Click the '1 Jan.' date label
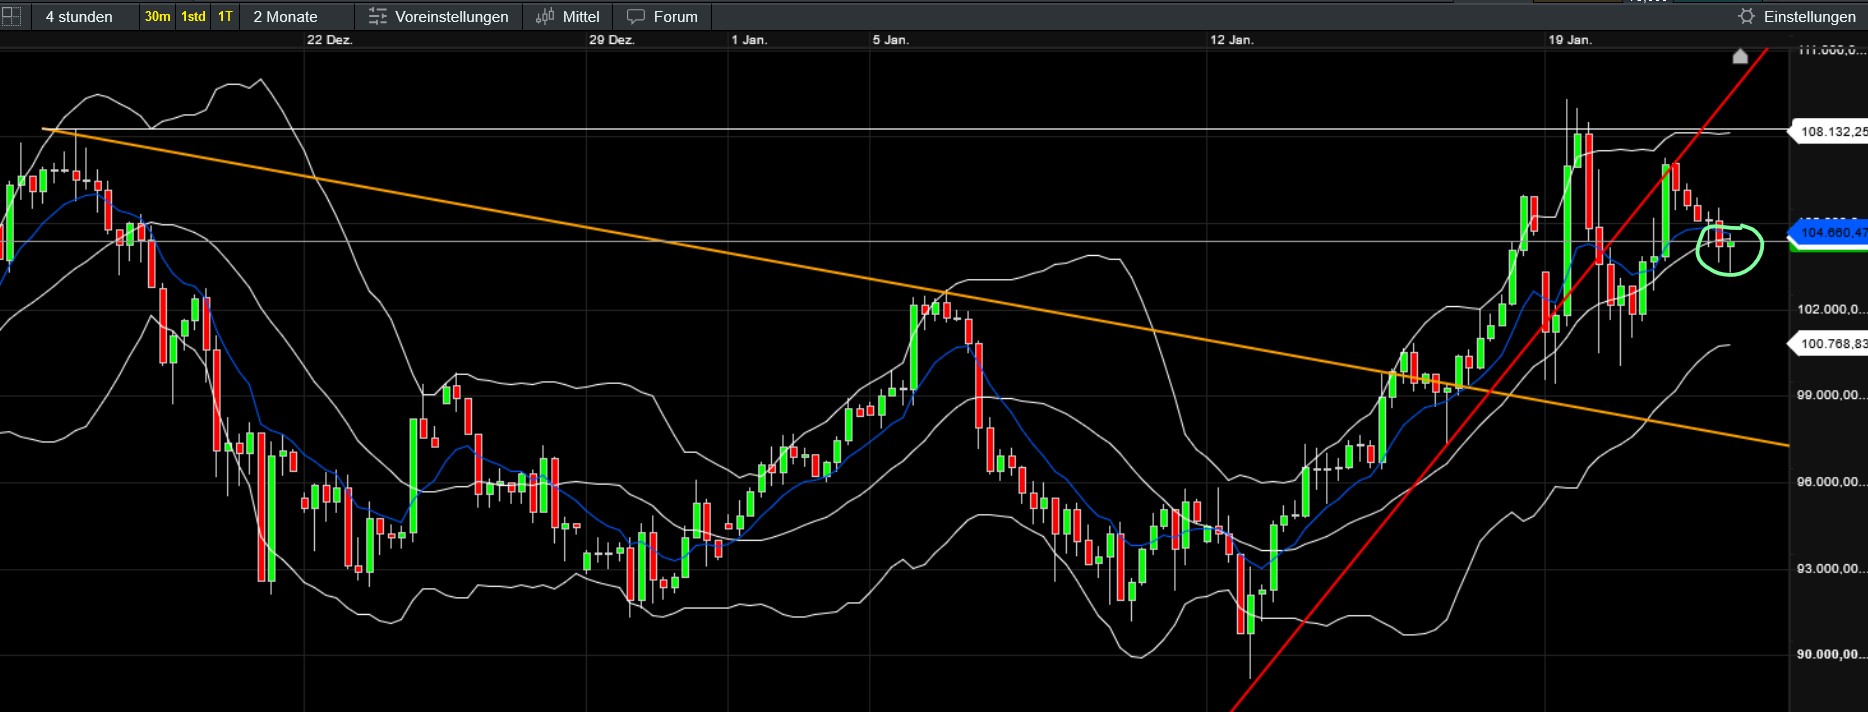1868x712 pixels. click(749, 40)
